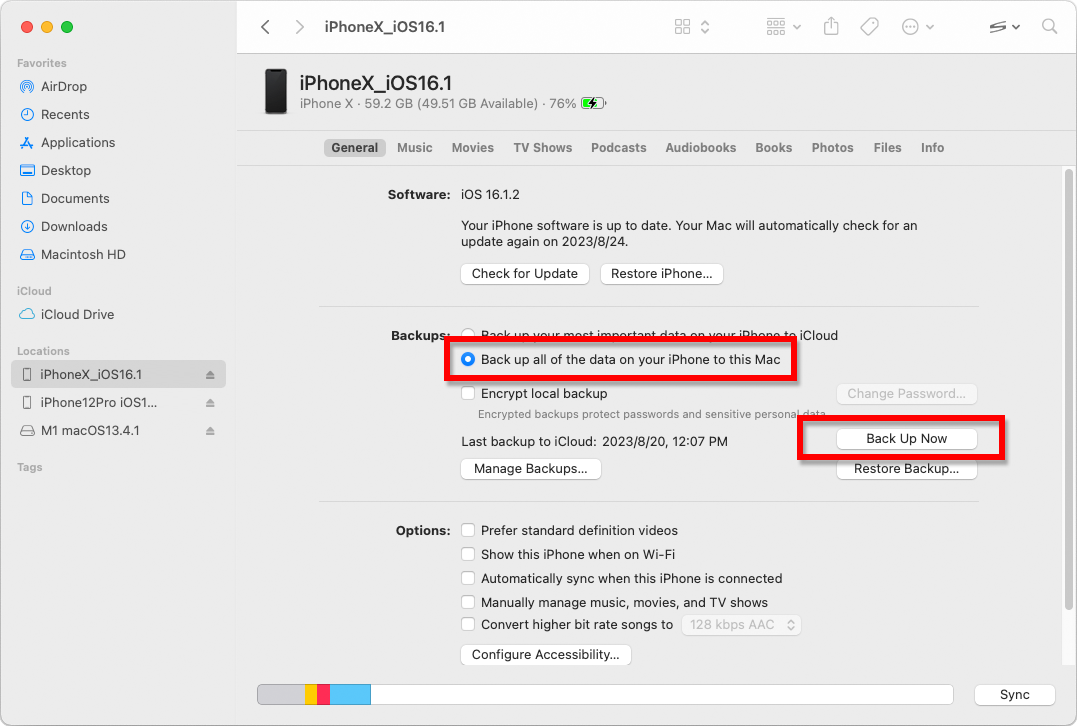Go back with the left chevron
The image size is (1077, 726).
[x=265, y=27]
